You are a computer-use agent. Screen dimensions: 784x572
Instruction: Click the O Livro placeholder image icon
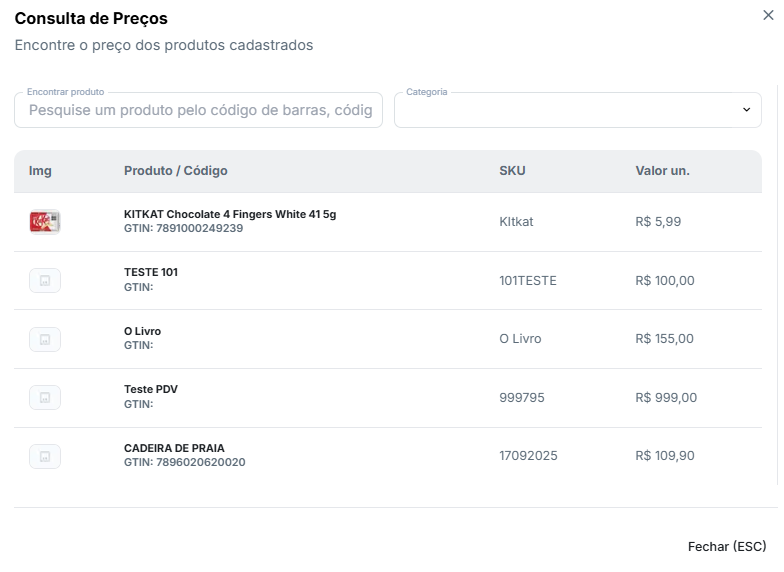point(45,340)
